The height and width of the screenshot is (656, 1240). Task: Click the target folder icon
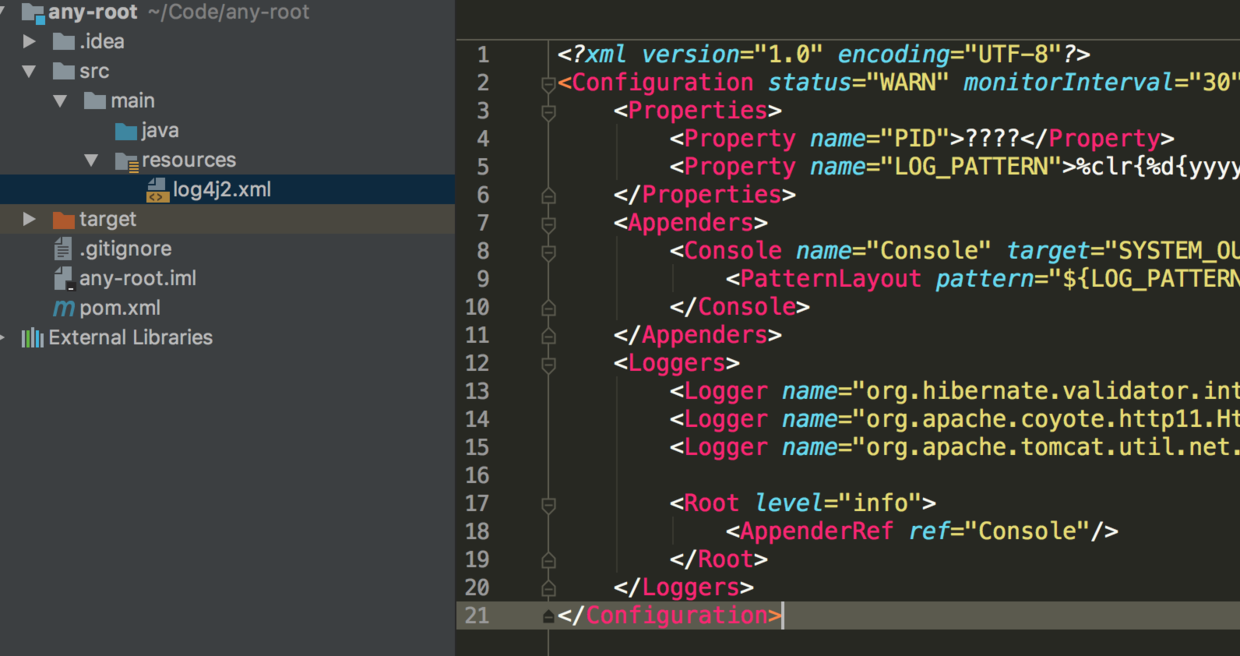pos(66,219)
